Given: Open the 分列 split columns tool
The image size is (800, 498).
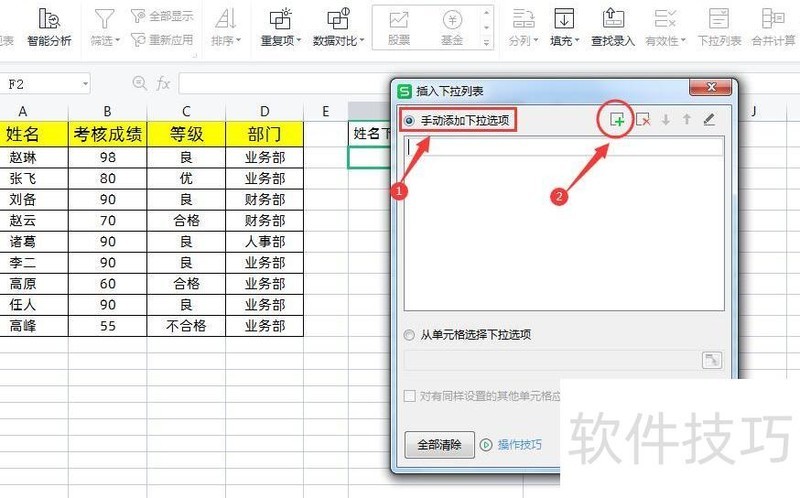Looking at the screenshot, I should (x=523, y=28).
